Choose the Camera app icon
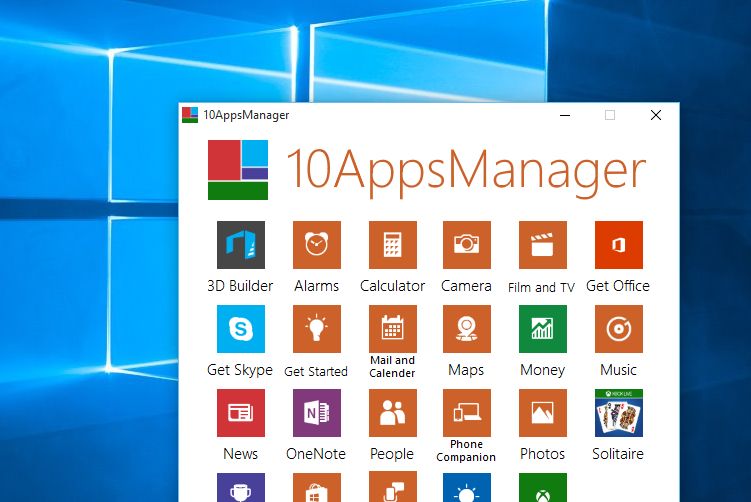Viewport: 751px width, 502px height. (x=467, y=245)
